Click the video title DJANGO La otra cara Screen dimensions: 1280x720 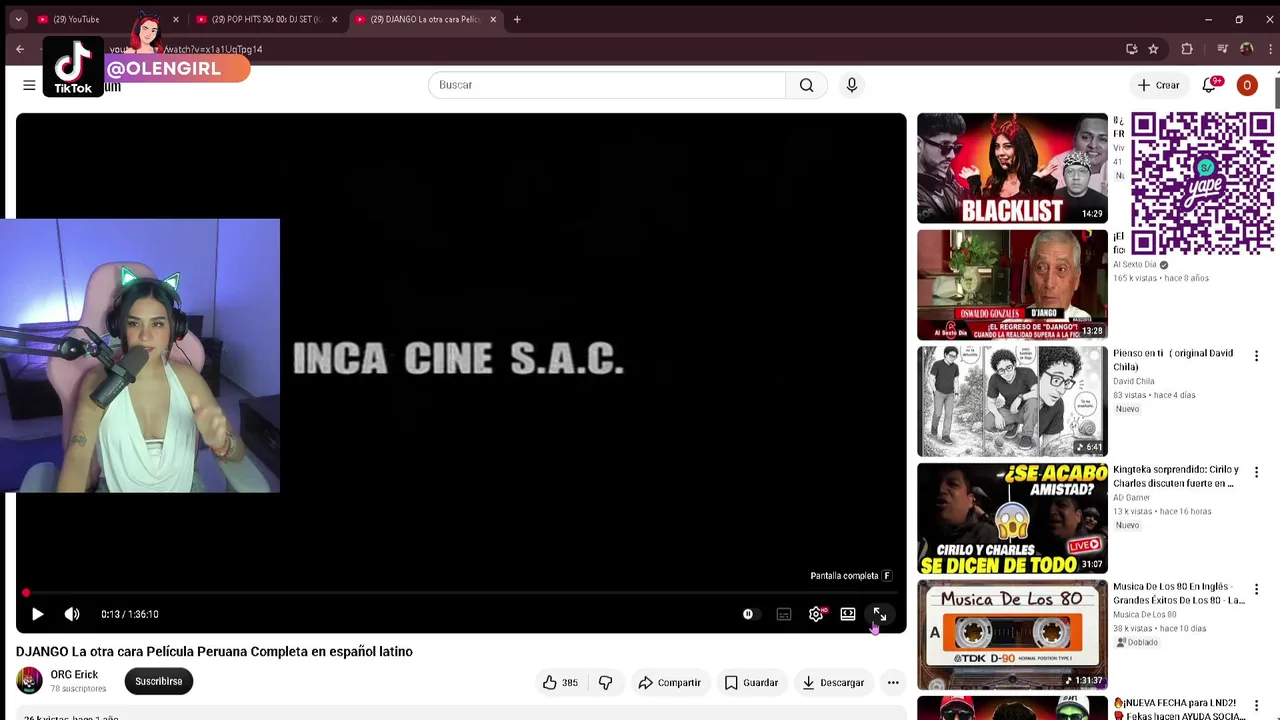[x=214, y=651]
